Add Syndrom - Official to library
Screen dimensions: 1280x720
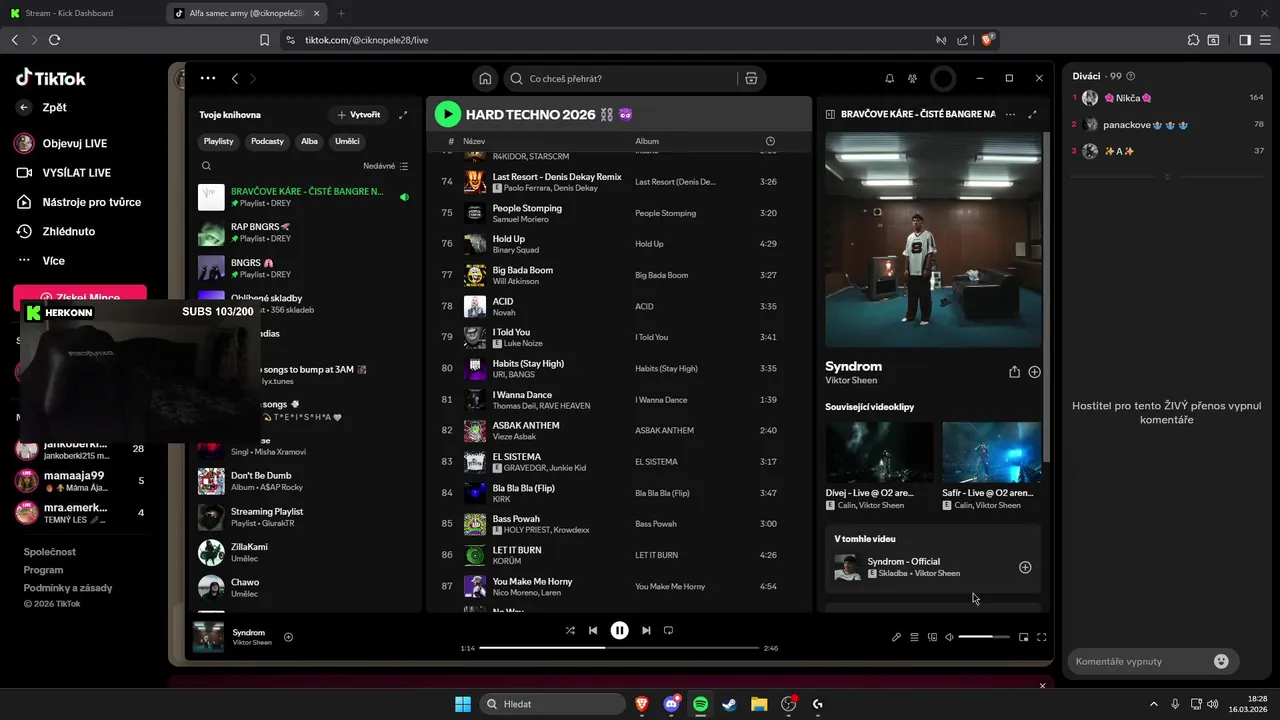1025,567
